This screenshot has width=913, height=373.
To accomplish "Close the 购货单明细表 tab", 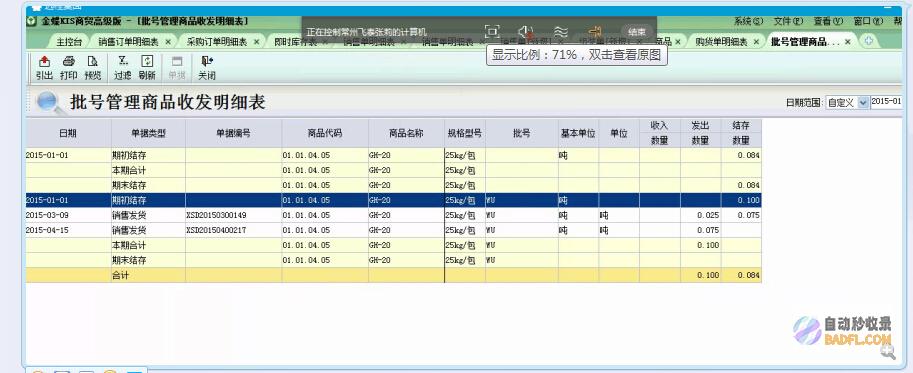I will tap(756, 42).
